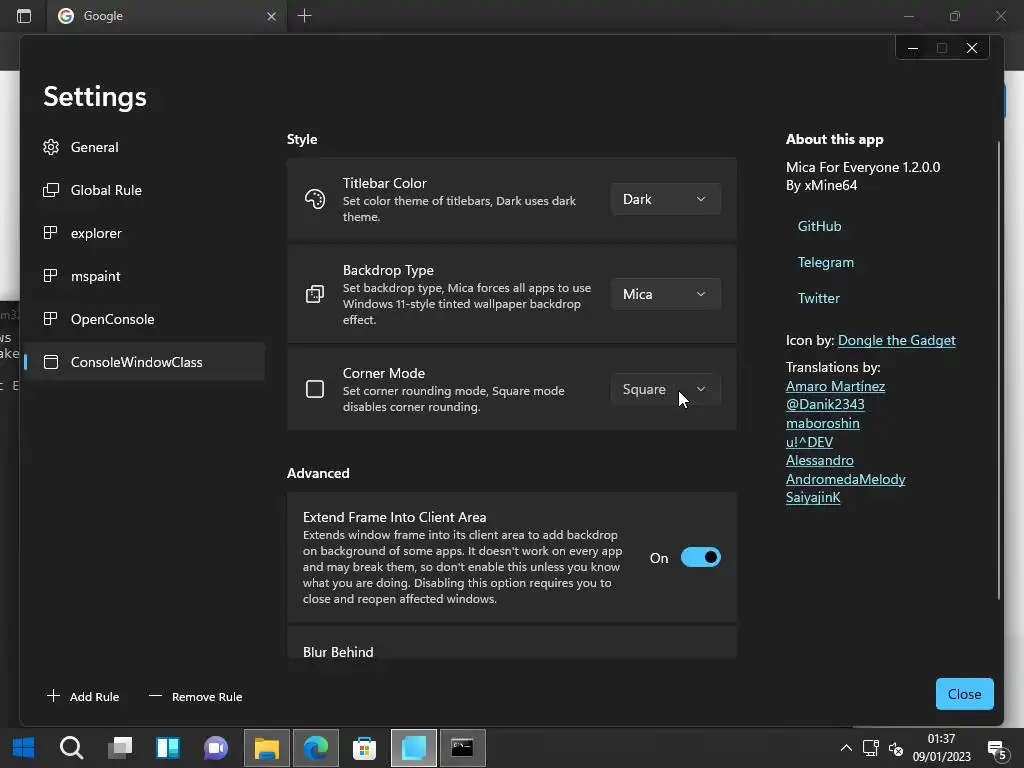Open the Titlebar Color dropdown

[665, 199]
